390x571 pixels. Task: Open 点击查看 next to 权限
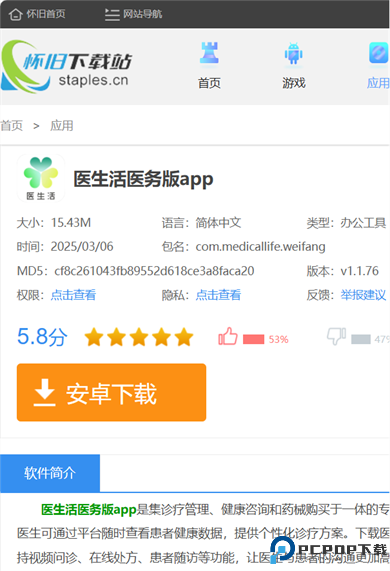tap(73, 295)
